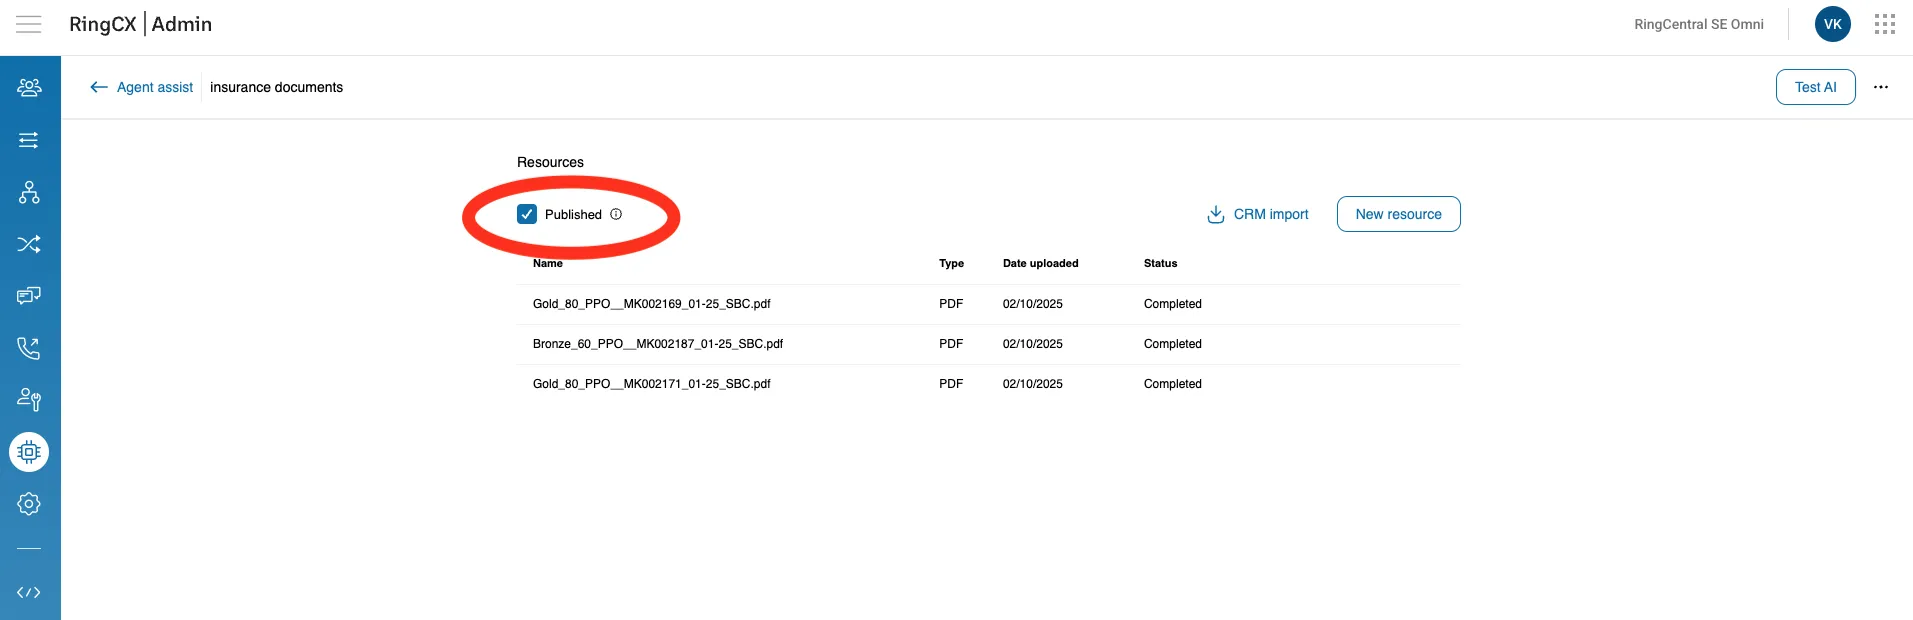The image size is (1913, 620).
Task: Click the code brackets developer icon
Action: click(29, 592)
